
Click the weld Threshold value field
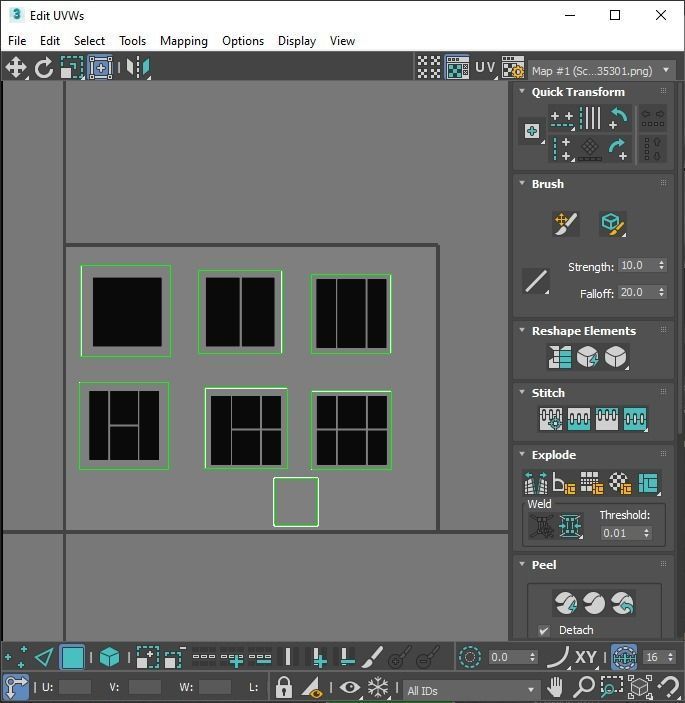[x=621, y=533]
